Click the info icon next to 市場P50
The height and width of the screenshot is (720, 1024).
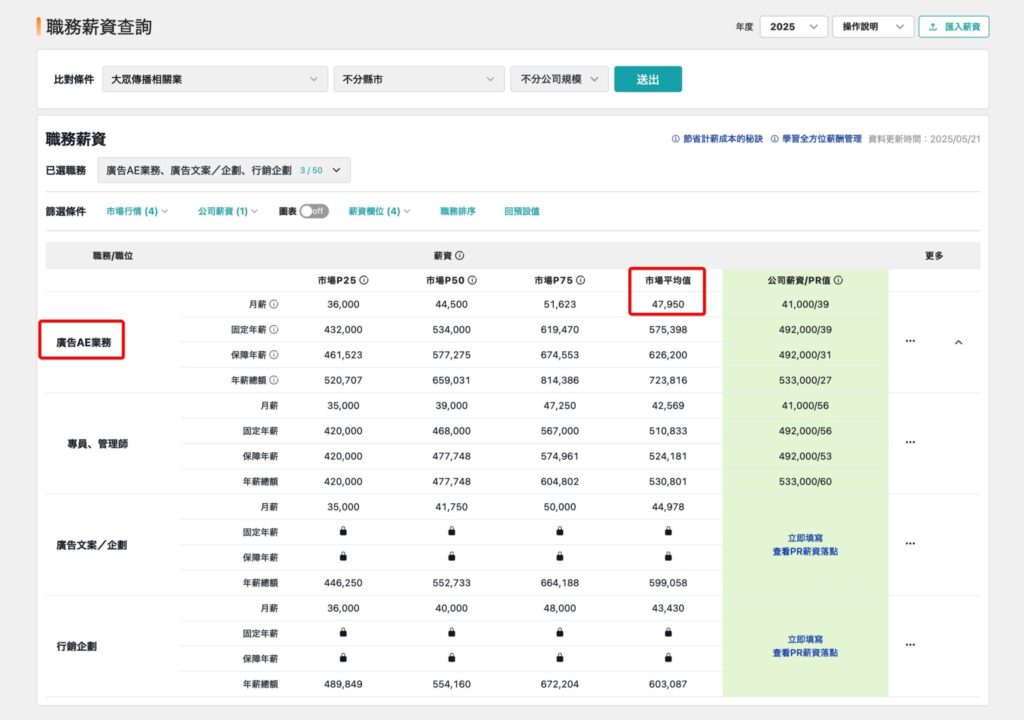472,280
